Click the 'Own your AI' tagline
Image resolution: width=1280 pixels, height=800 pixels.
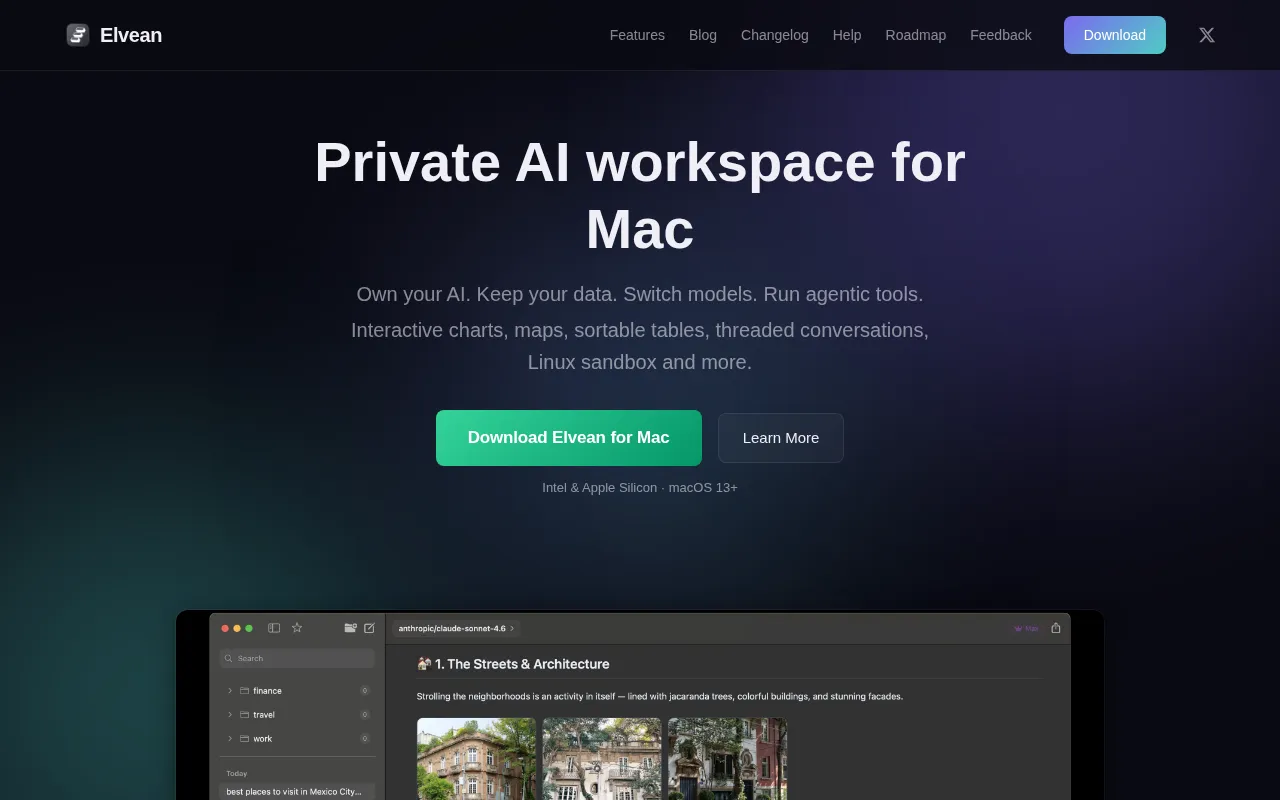point(640,294)
